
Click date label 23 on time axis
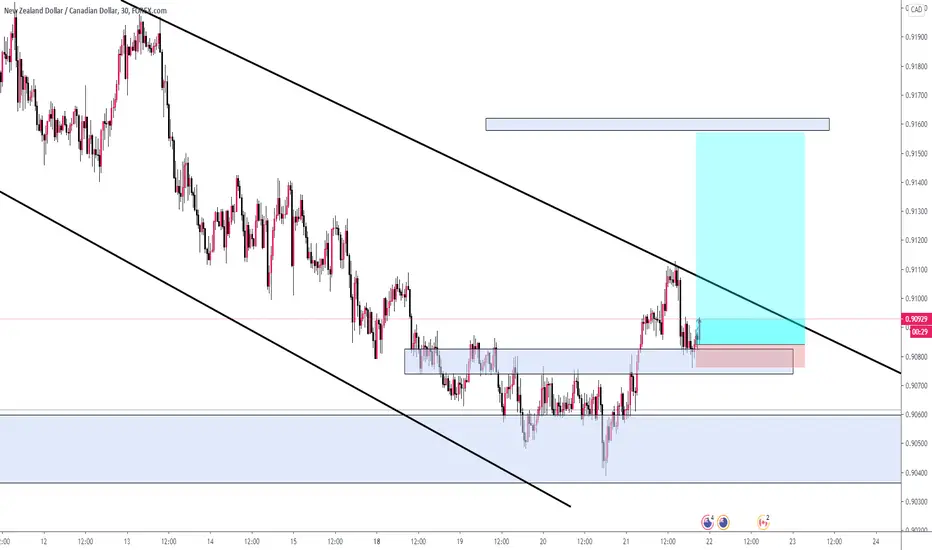tap(792, 542)
